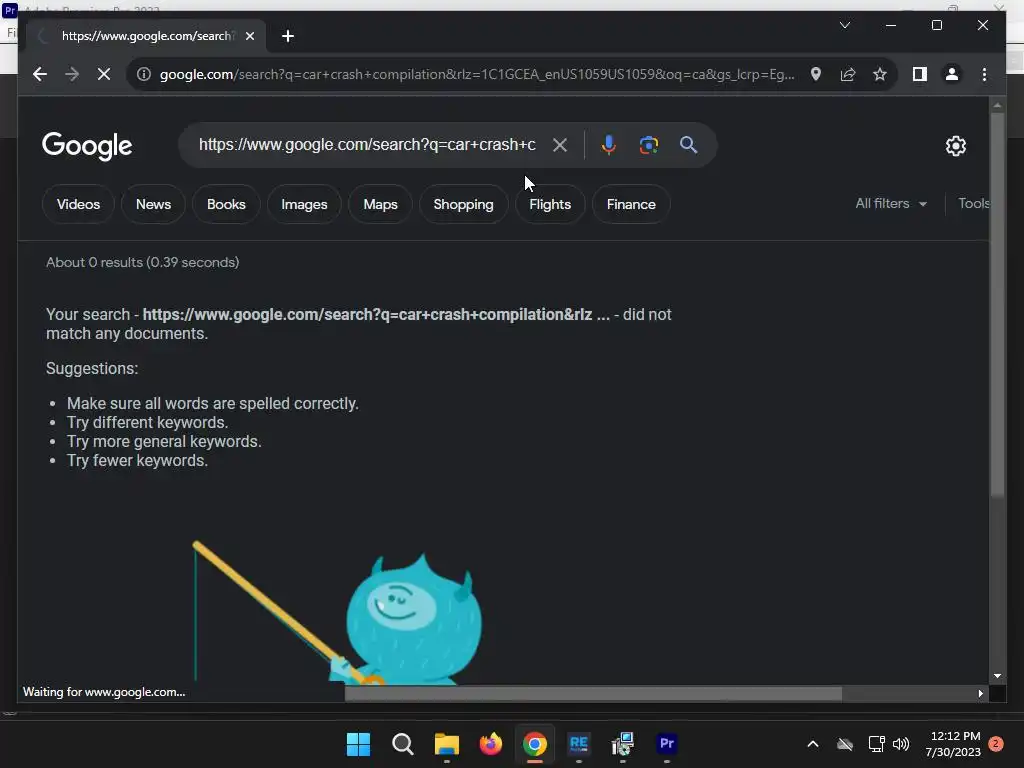Share this page icon
The height and width of the screenshot is (768, 1024).
tap(848, 74)
